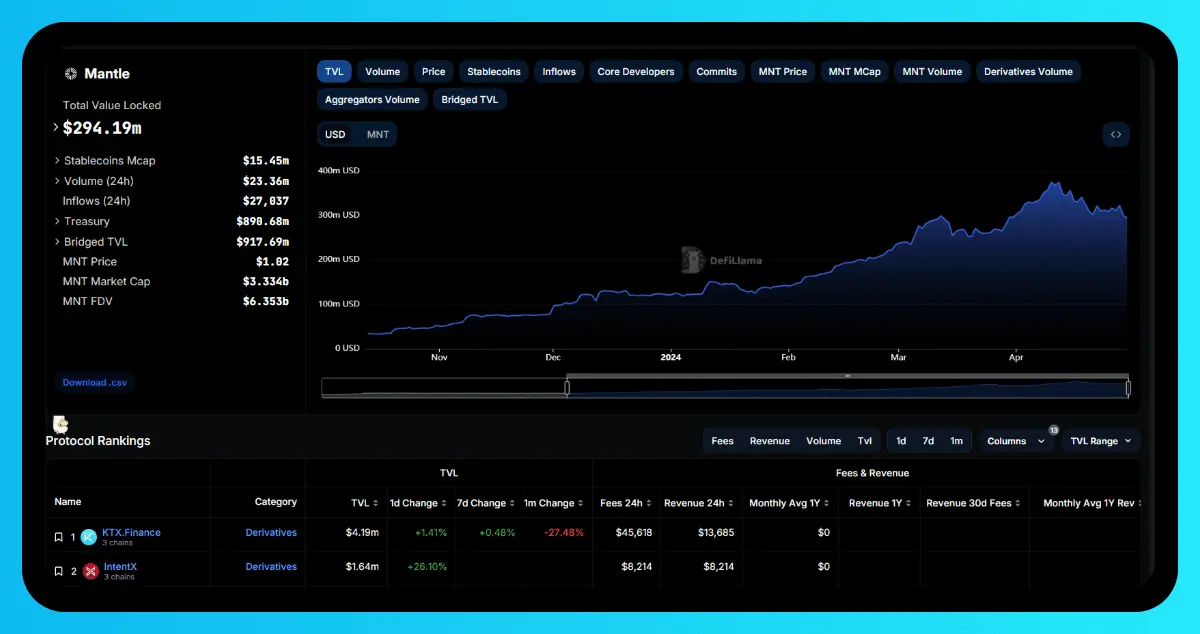Bookmark the IntentX protocol row
The image size is (1200, 634).
[58, 572]
